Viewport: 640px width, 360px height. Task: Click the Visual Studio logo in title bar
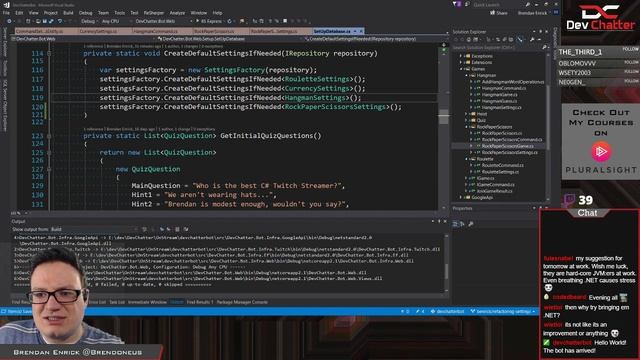click(6, 5)
